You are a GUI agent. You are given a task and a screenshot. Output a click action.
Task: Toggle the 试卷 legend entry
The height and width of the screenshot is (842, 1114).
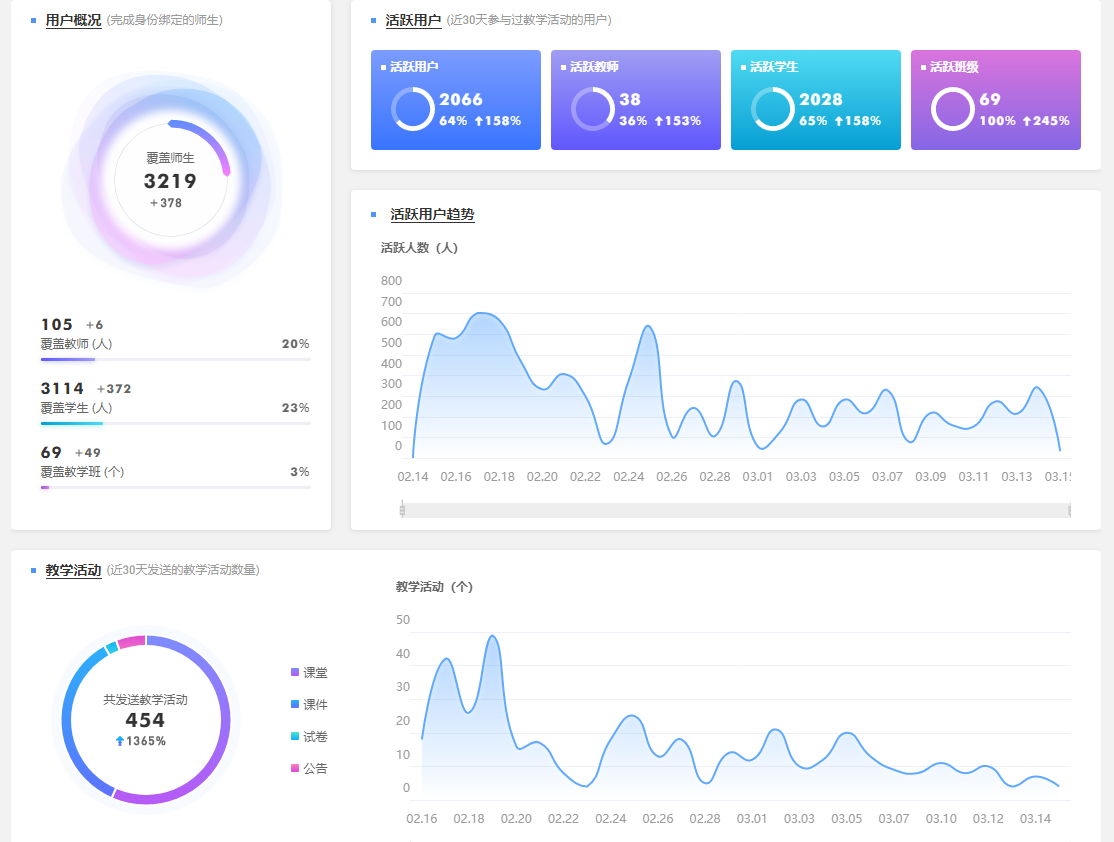click(x=309, y=737)
